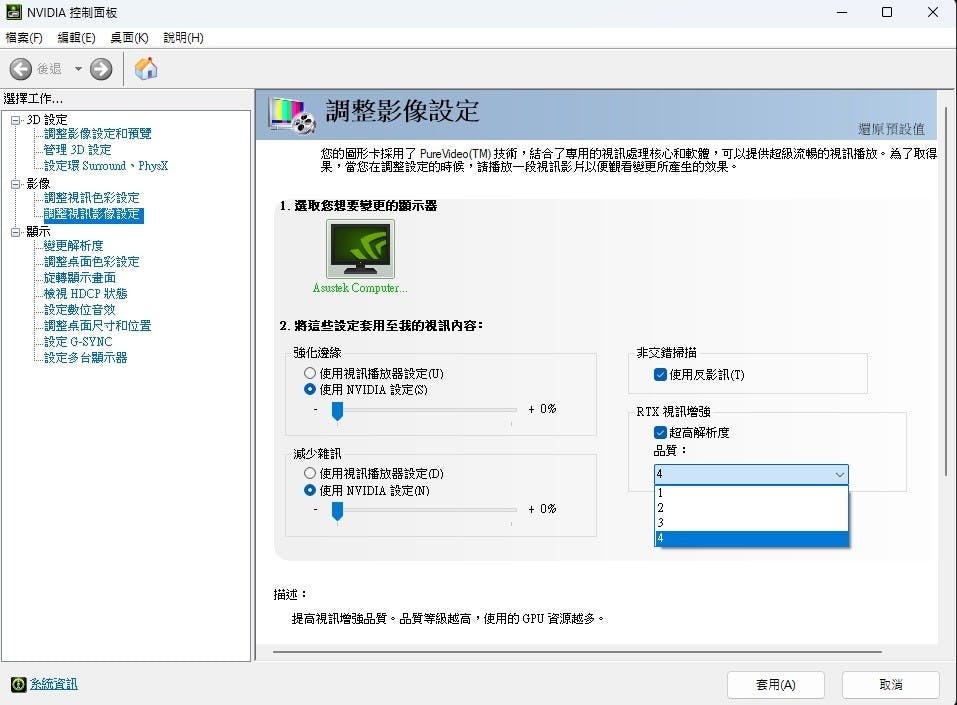Choose quality level 3 in dropdown list
Screen dimensions: 957x705
tap(751, 522)
